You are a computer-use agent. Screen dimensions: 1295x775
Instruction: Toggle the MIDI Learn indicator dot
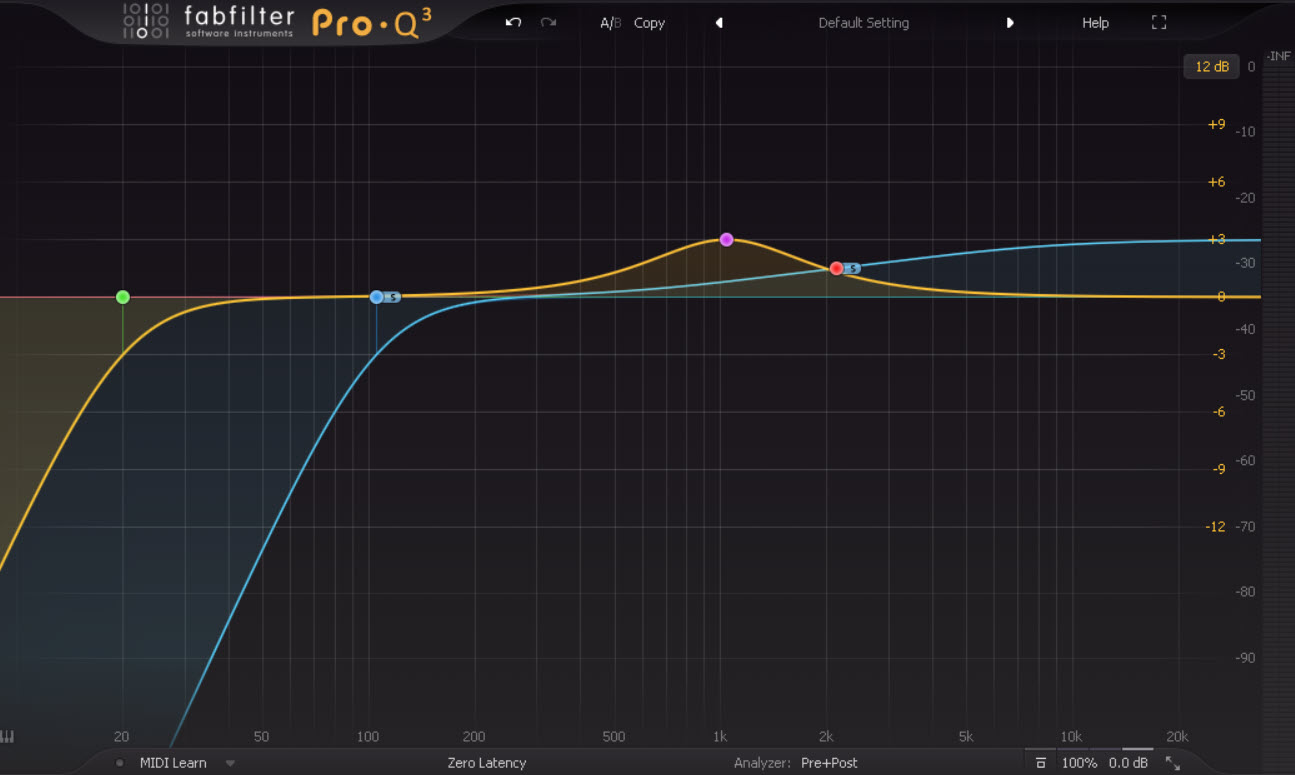pyautogui.click(x=120, y=763)
